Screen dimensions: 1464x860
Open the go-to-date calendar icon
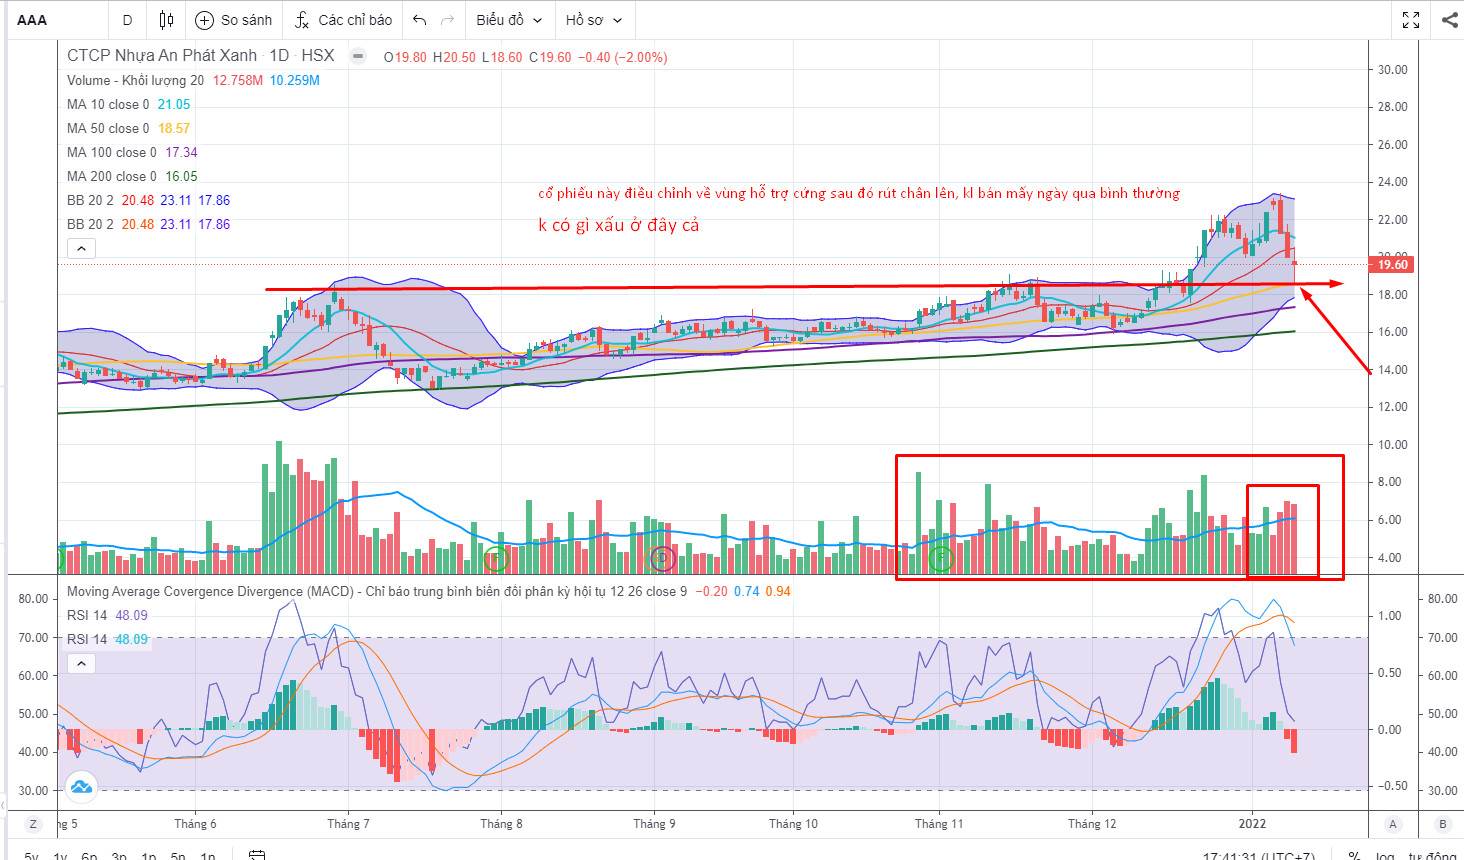[x=257, y=855]
